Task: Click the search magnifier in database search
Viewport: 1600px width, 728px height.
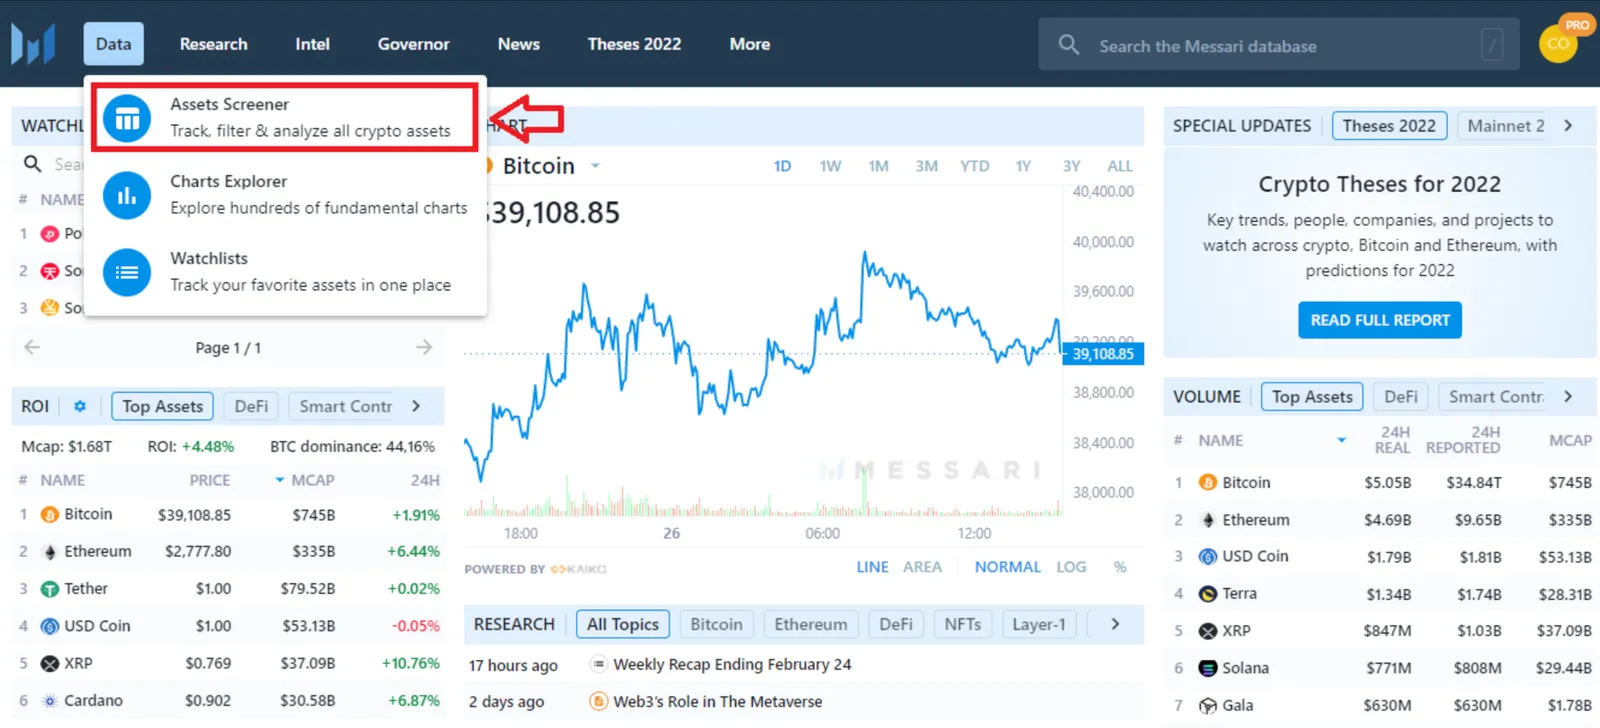Action: (x=1069, y=45)
